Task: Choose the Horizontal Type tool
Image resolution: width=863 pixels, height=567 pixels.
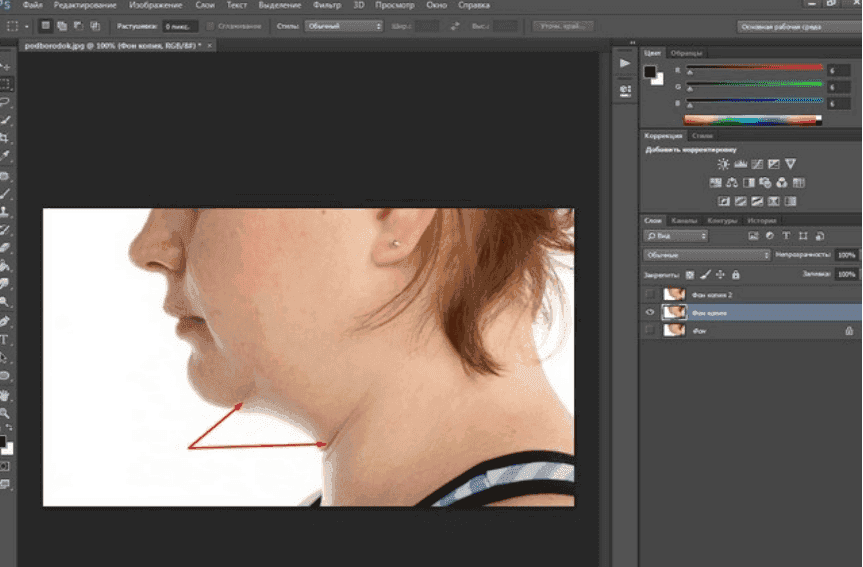Action: [6, 339]
